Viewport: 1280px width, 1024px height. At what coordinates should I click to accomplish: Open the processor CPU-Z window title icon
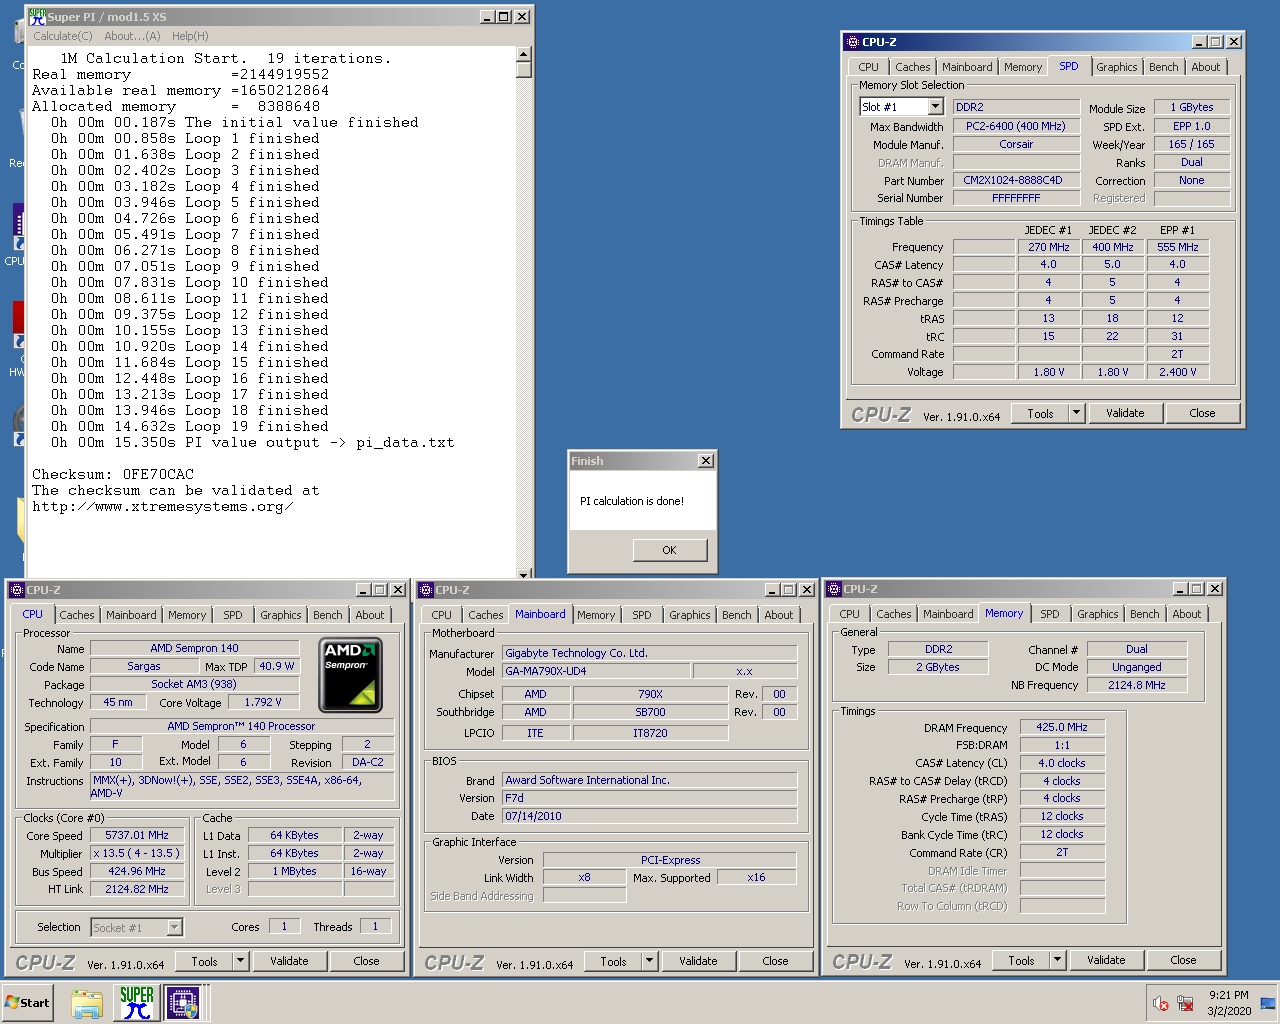[x=17, y=590]
